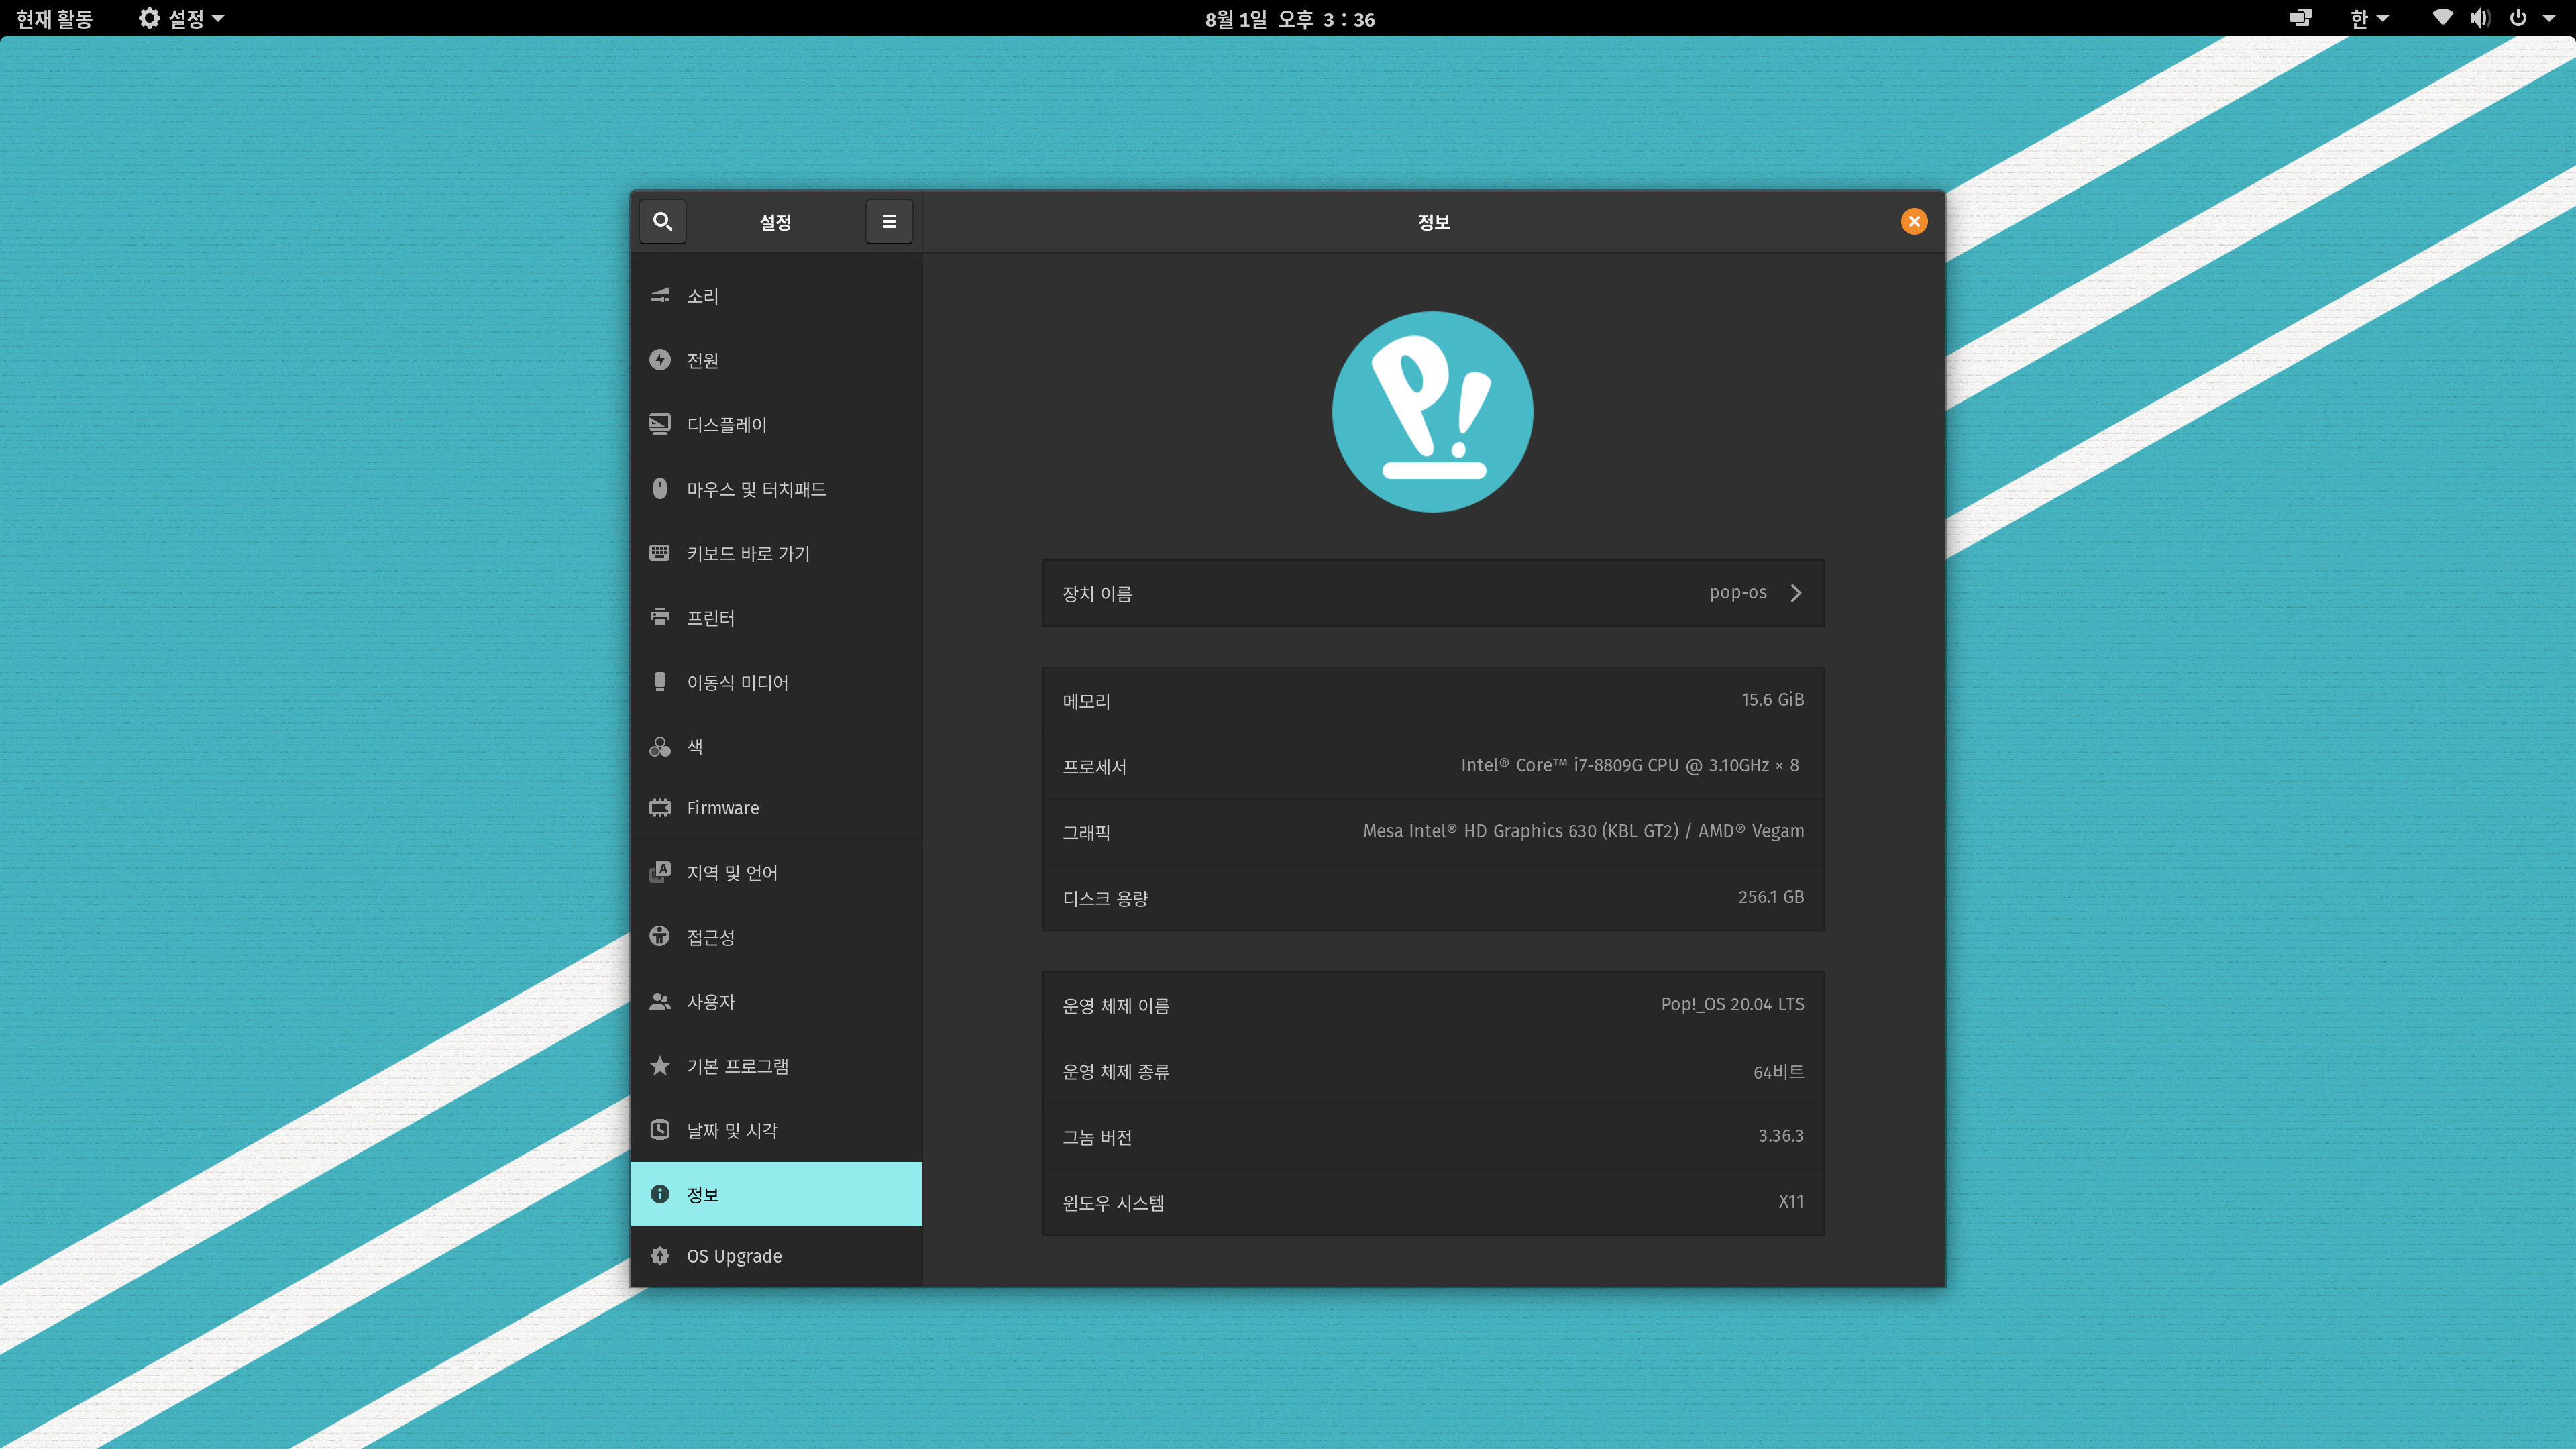Click the search magnifier icon in Settings
Screen dimensions: 2576x1449
click(x=662, y=221)
